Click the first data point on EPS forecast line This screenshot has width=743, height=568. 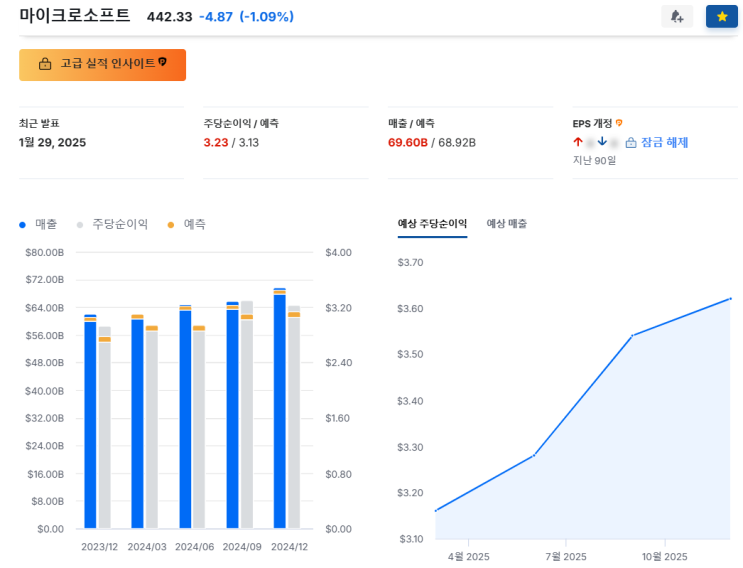tap(435, 511)
